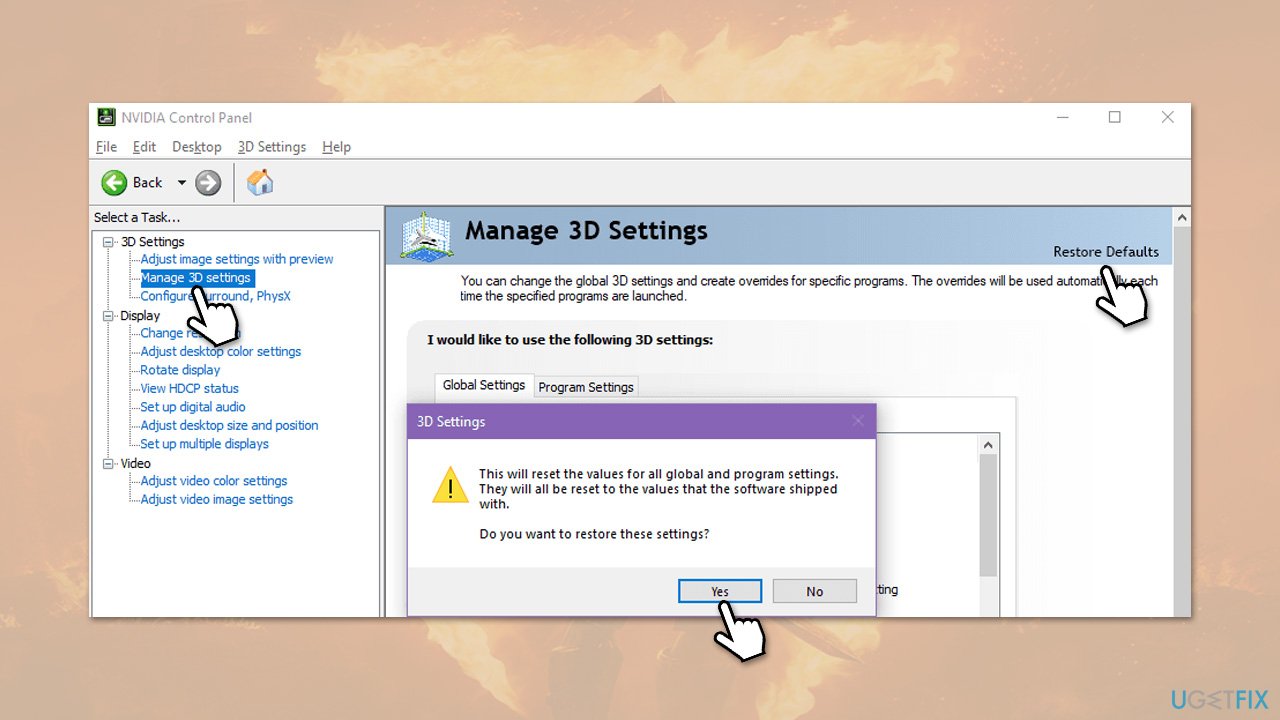Click the settings list scrollbar up arrow
This screenshot has height=720, width=1280.
pyautogui.click(x=988, y=445)
